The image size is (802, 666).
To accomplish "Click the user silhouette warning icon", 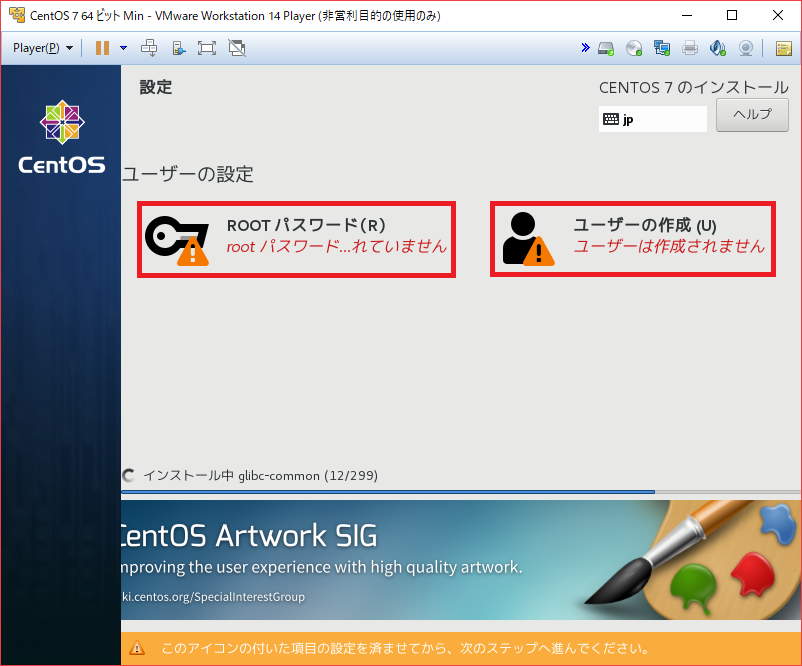I will 528,239.
